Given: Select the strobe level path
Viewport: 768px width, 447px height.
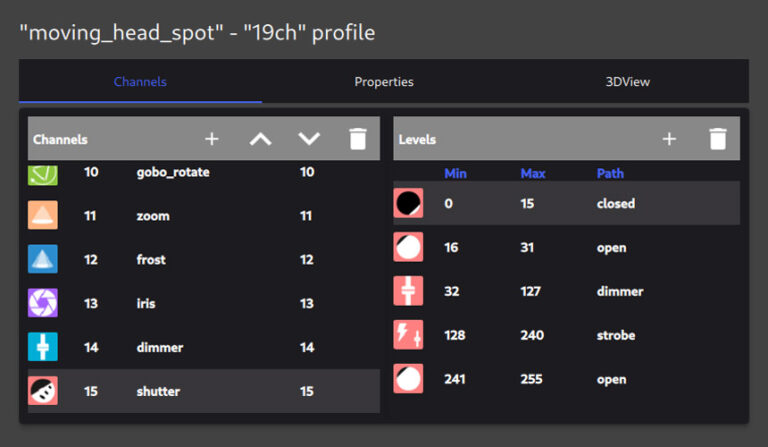Looking at the screenshot, I should click(616, 335).
